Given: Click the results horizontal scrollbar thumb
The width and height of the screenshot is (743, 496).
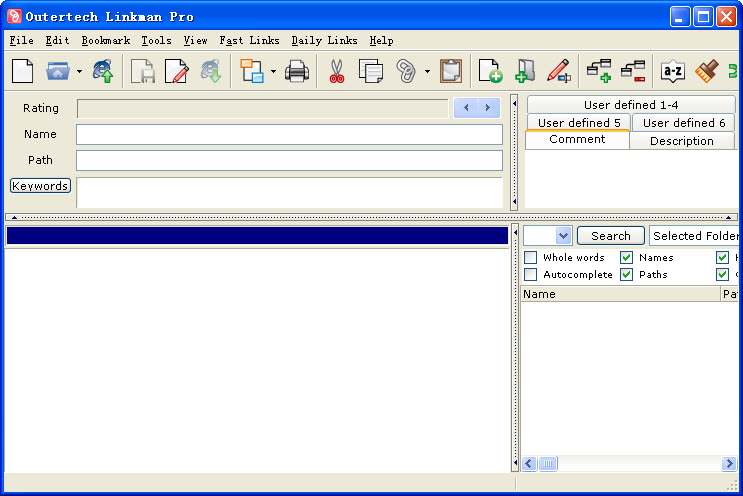Looking at the screenshot, I should 548,463.
